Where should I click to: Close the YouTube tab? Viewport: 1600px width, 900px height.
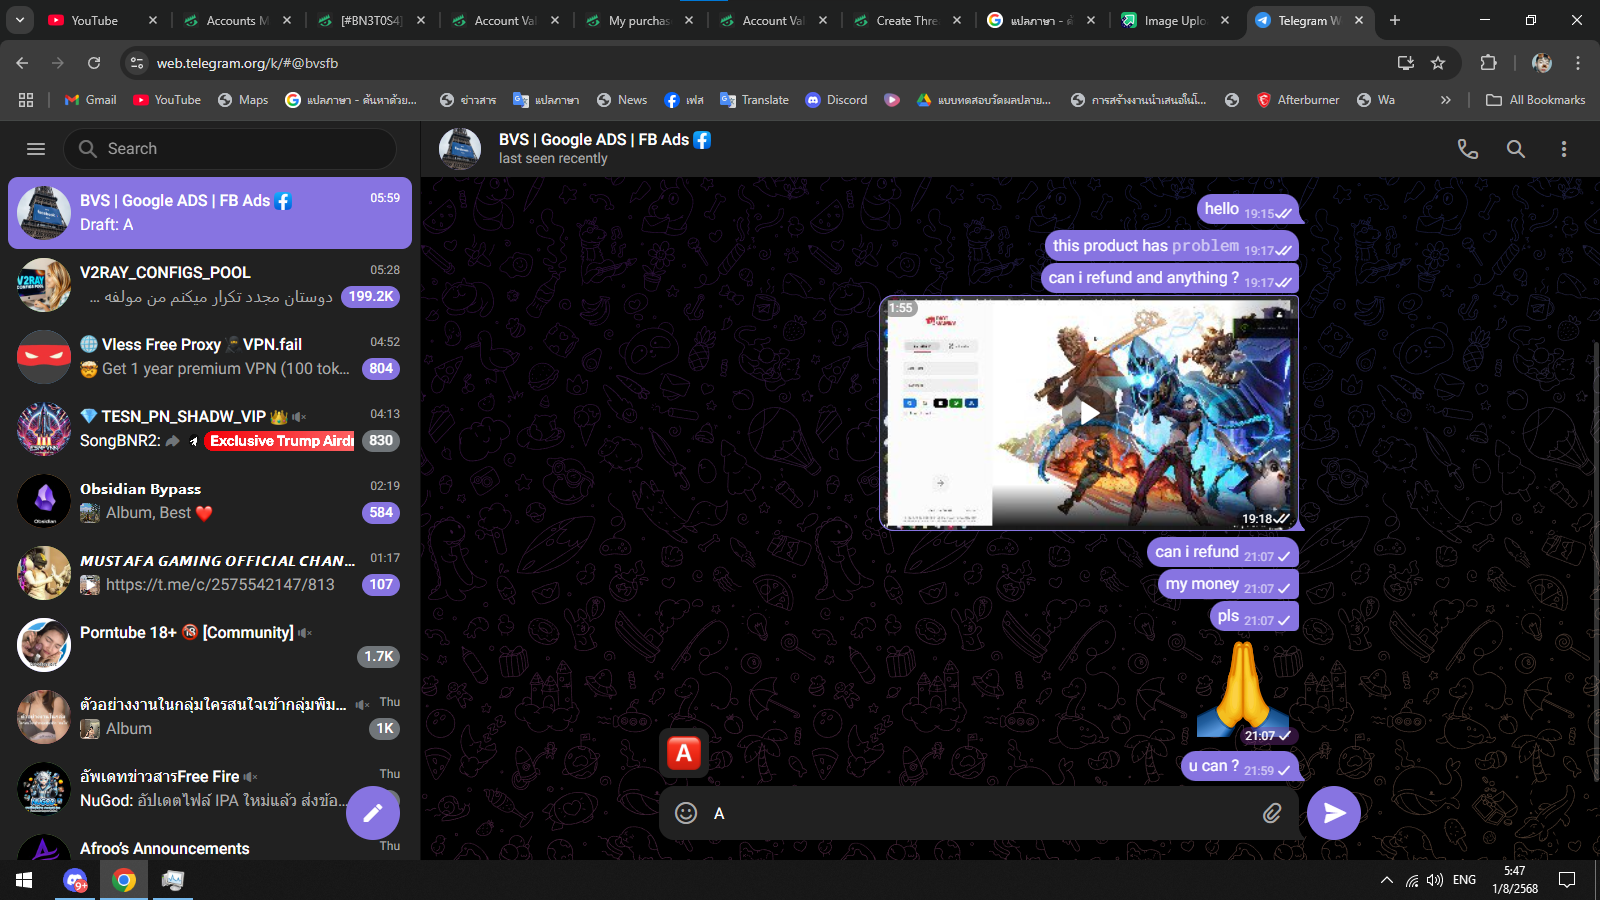pos(153,20)
